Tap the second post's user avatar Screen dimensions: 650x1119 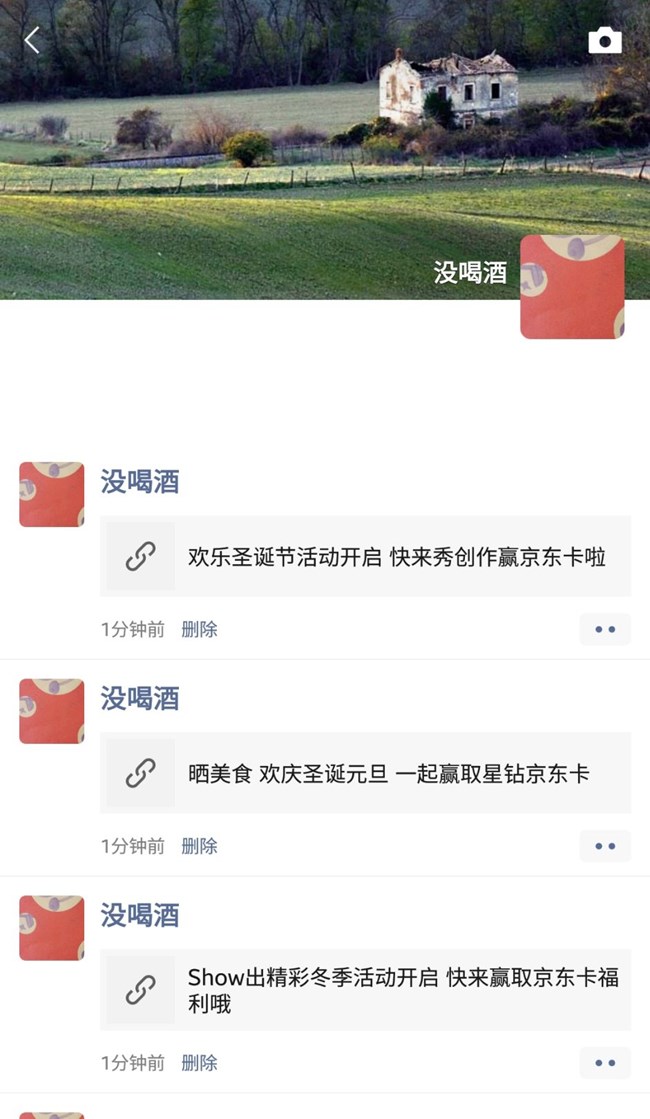[51, 712]
